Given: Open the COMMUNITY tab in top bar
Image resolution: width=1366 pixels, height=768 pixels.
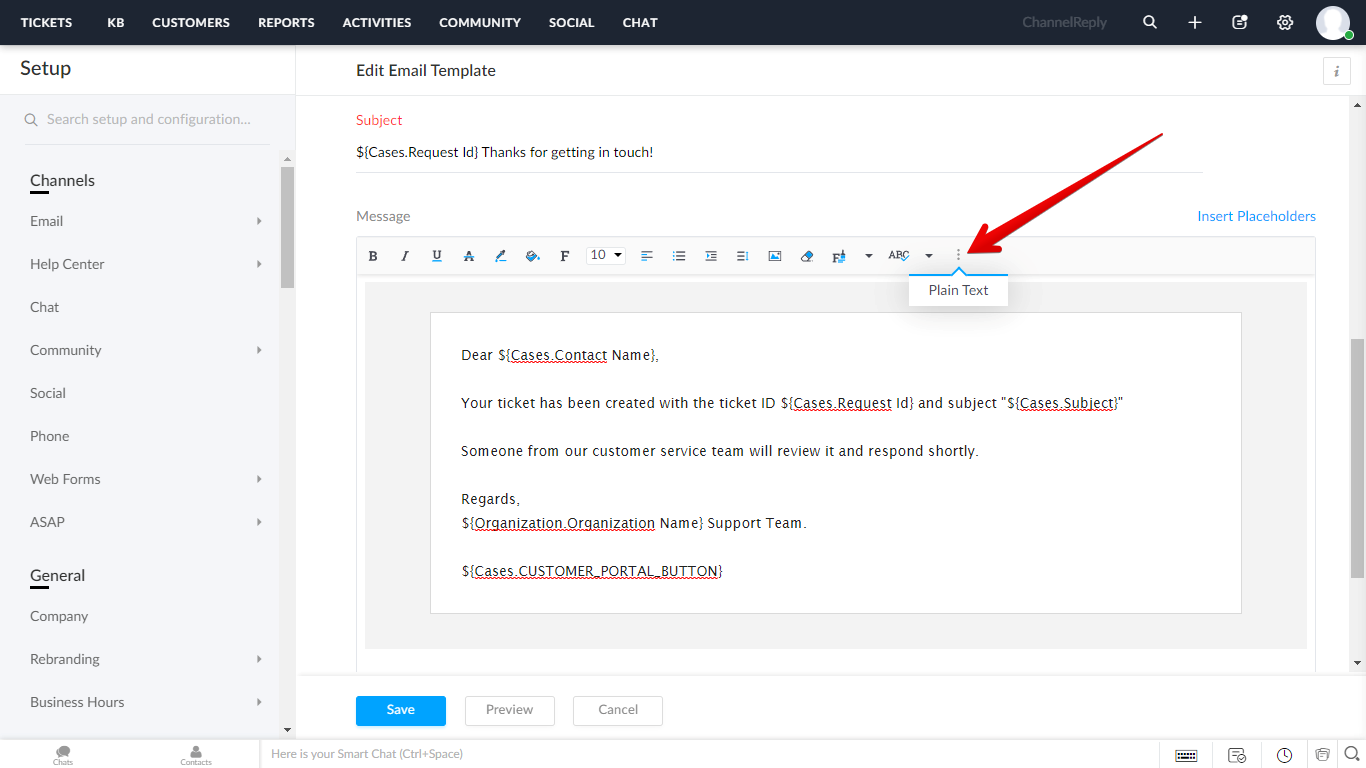Looking at the screenshot, I should [x=480, y=22].
